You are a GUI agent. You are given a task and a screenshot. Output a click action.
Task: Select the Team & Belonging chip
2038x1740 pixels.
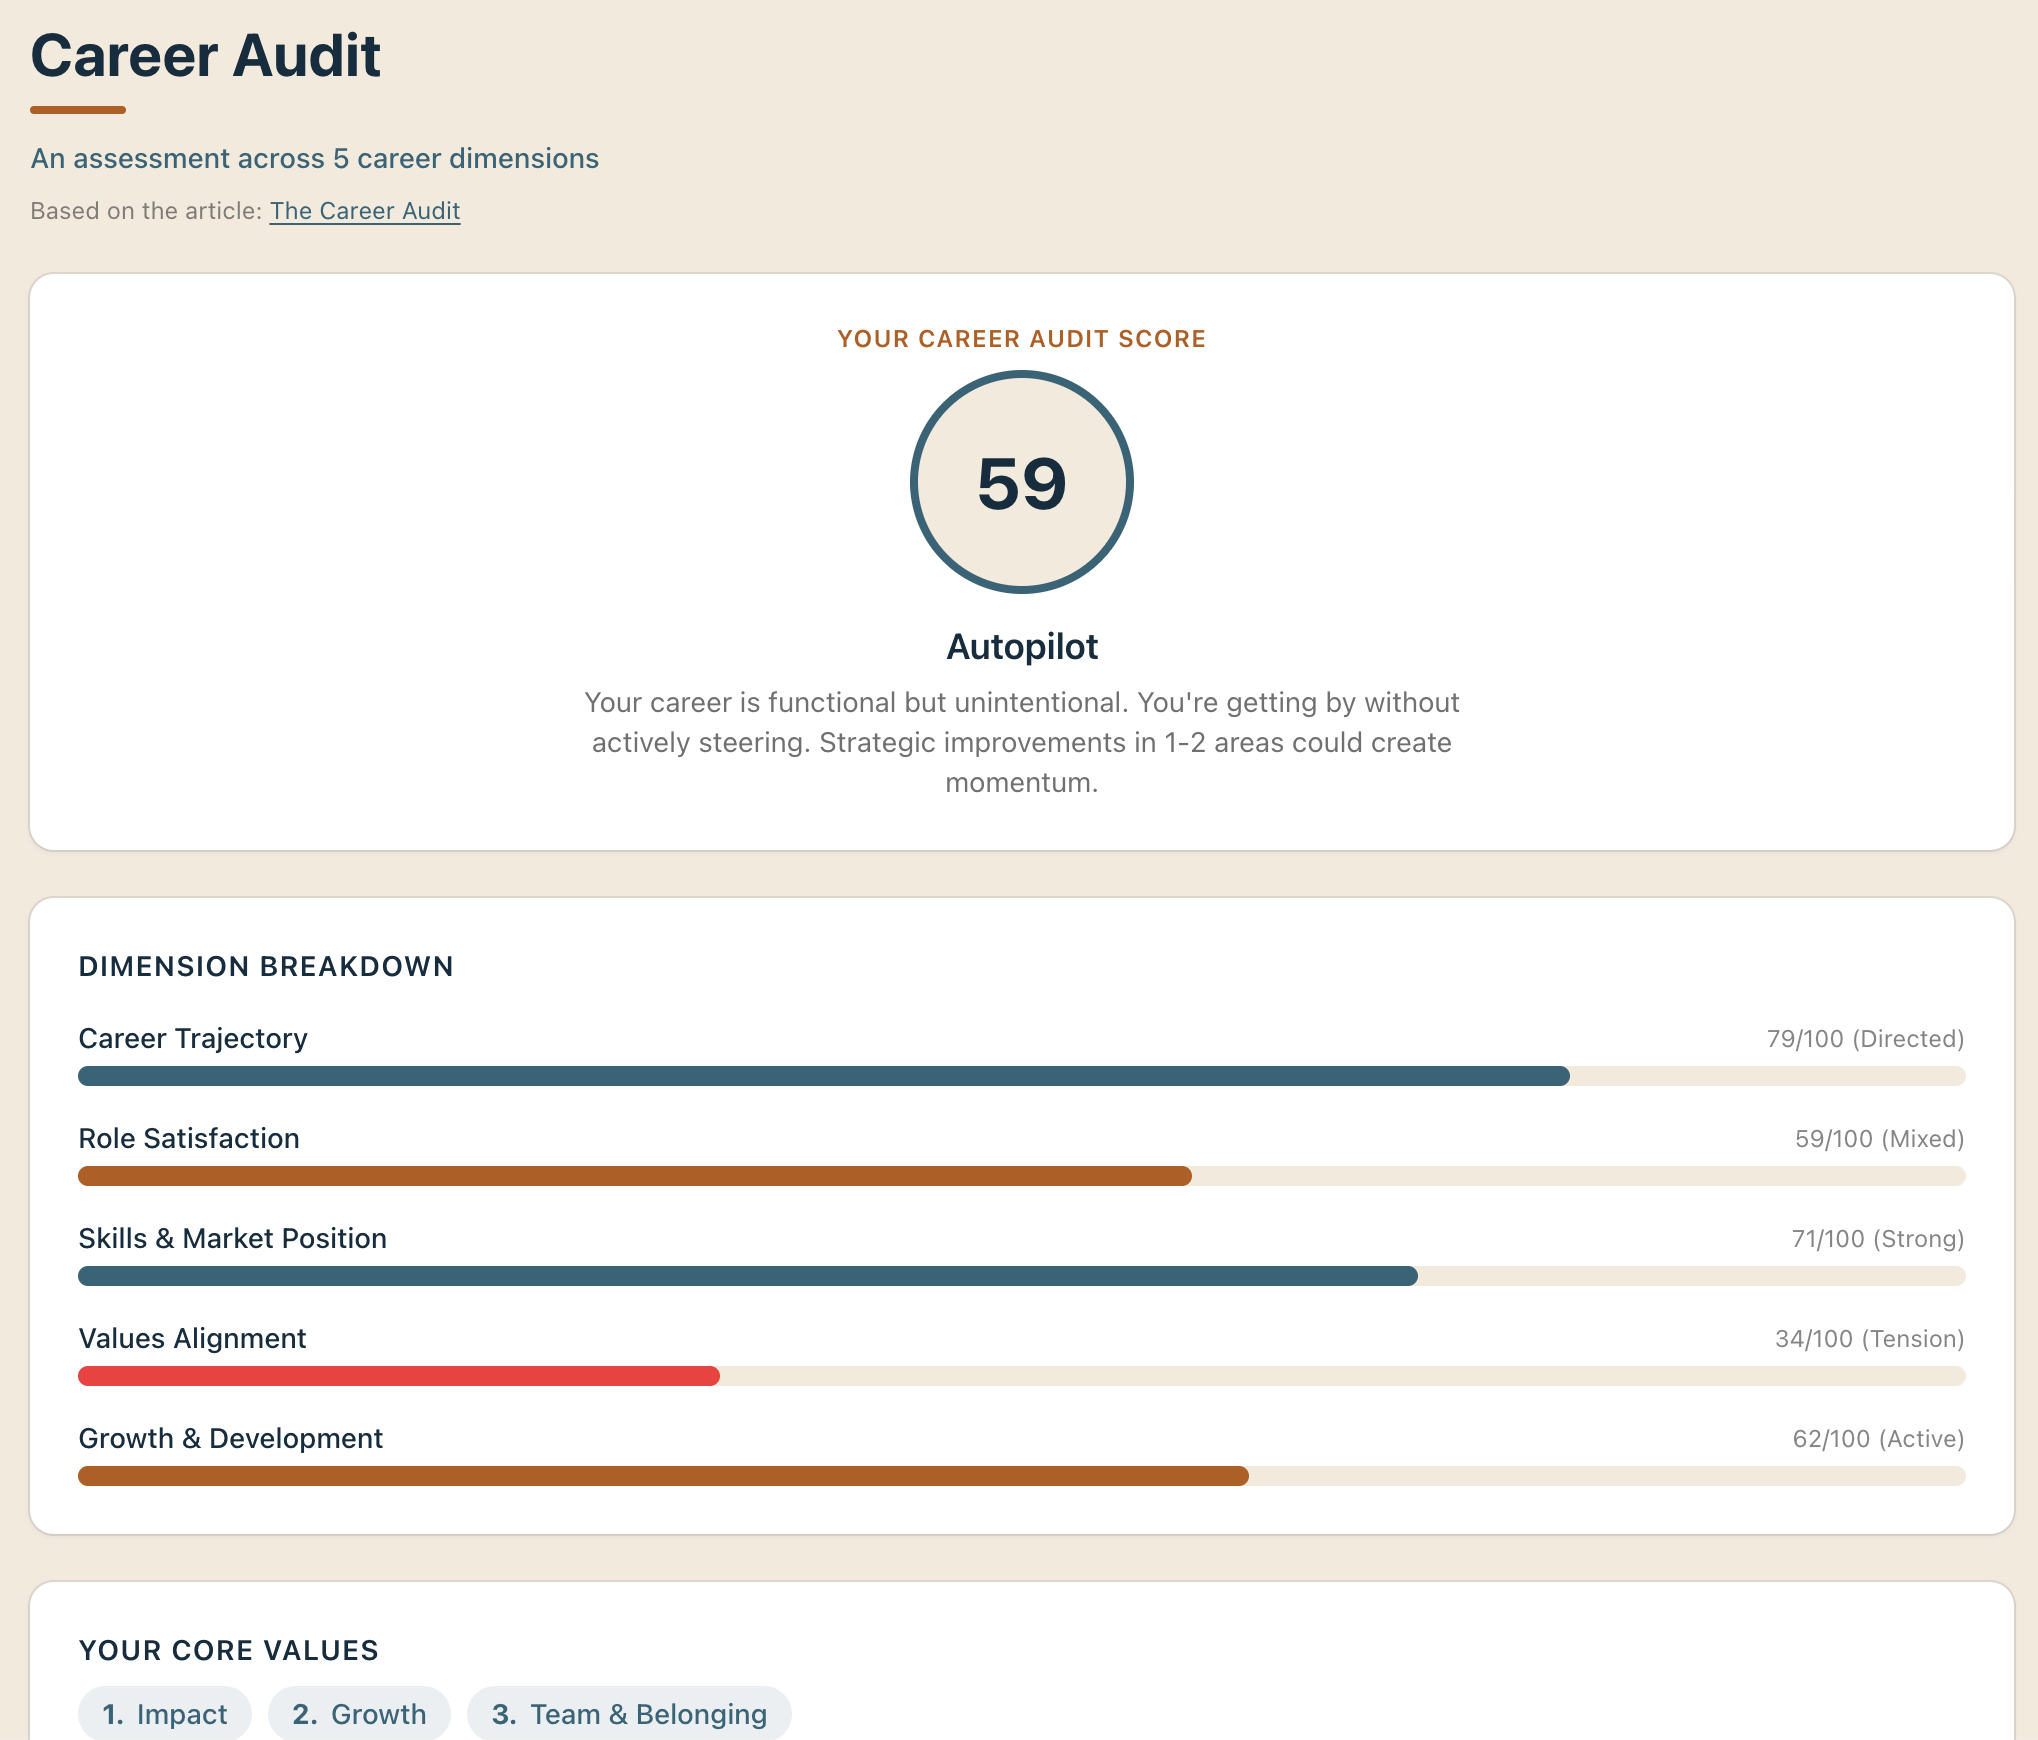pyautogui.click(x=628, y=1713)
